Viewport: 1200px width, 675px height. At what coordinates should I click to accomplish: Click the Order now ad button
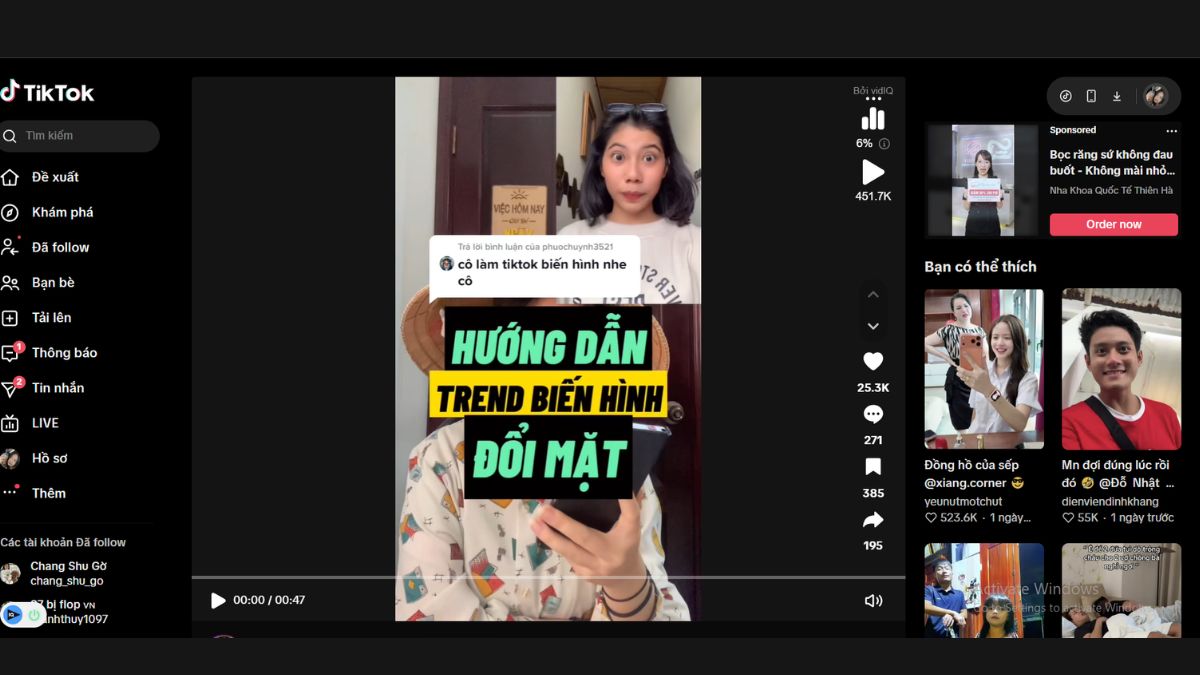click(x=1113, y=224)
